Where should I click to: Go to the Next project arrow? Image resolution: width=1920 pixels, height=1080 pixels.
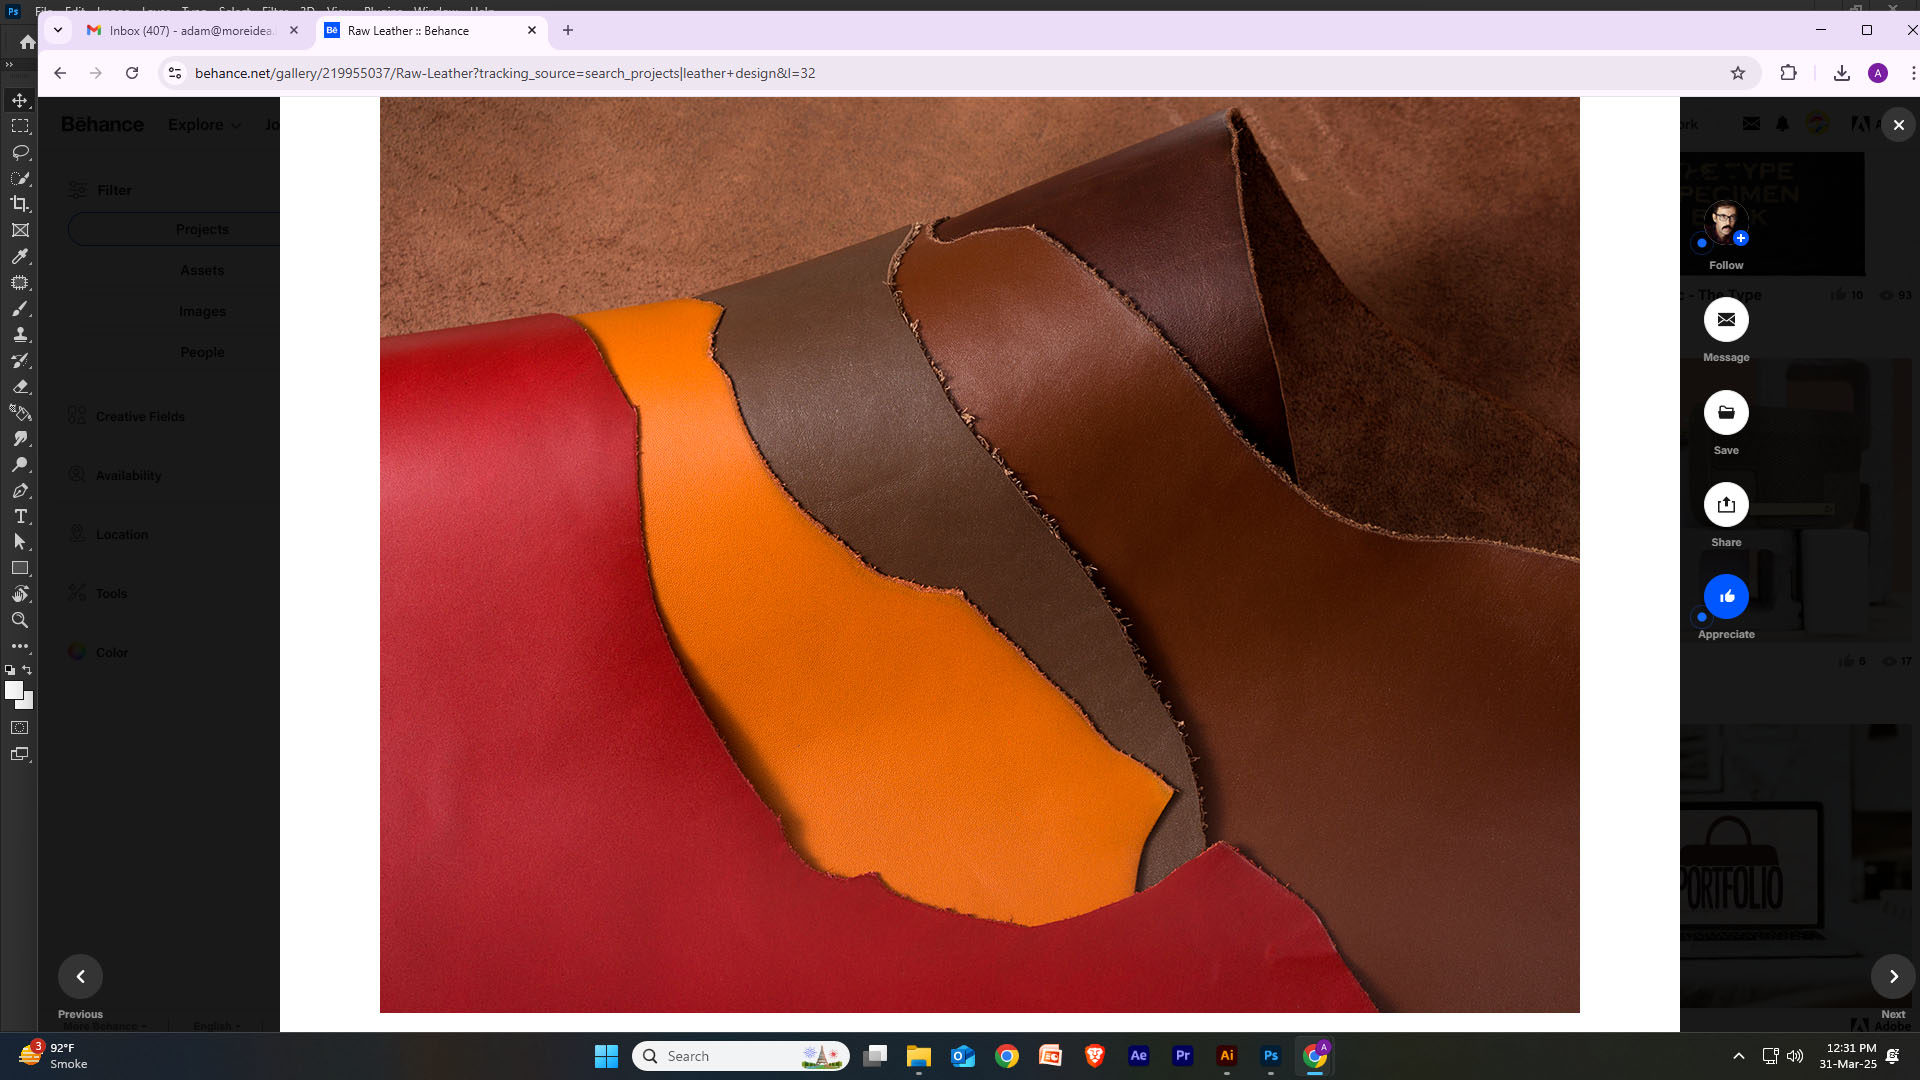[x=1893, y=977]
